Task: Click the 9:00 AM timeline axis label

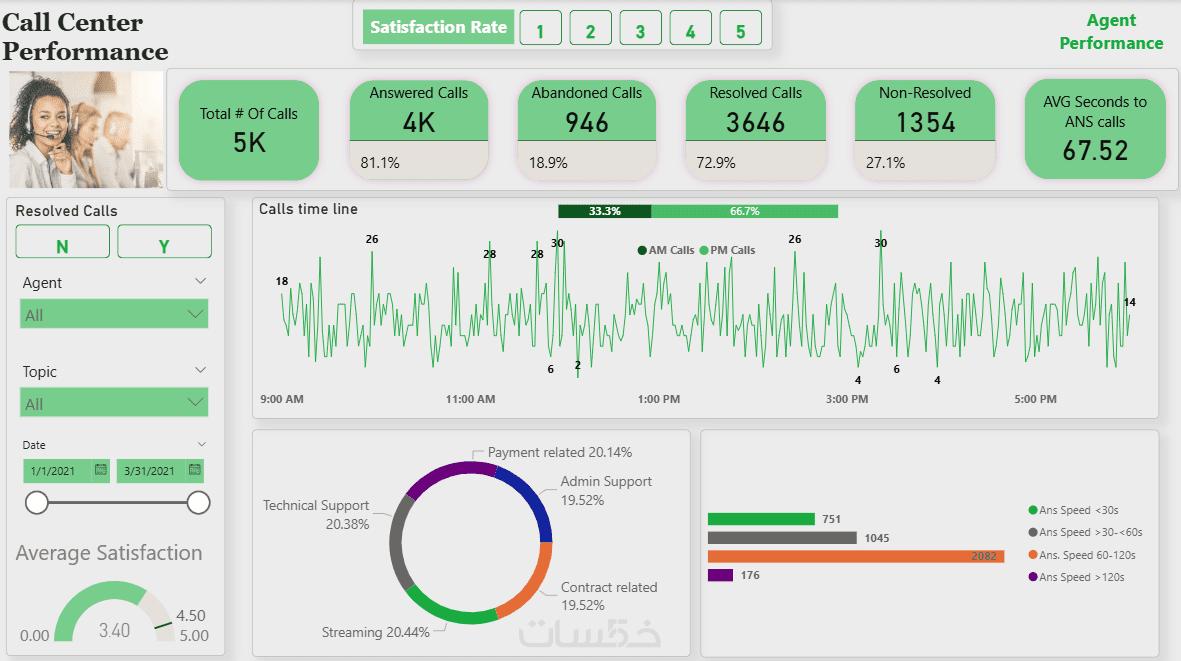Action: coord(282,399)
